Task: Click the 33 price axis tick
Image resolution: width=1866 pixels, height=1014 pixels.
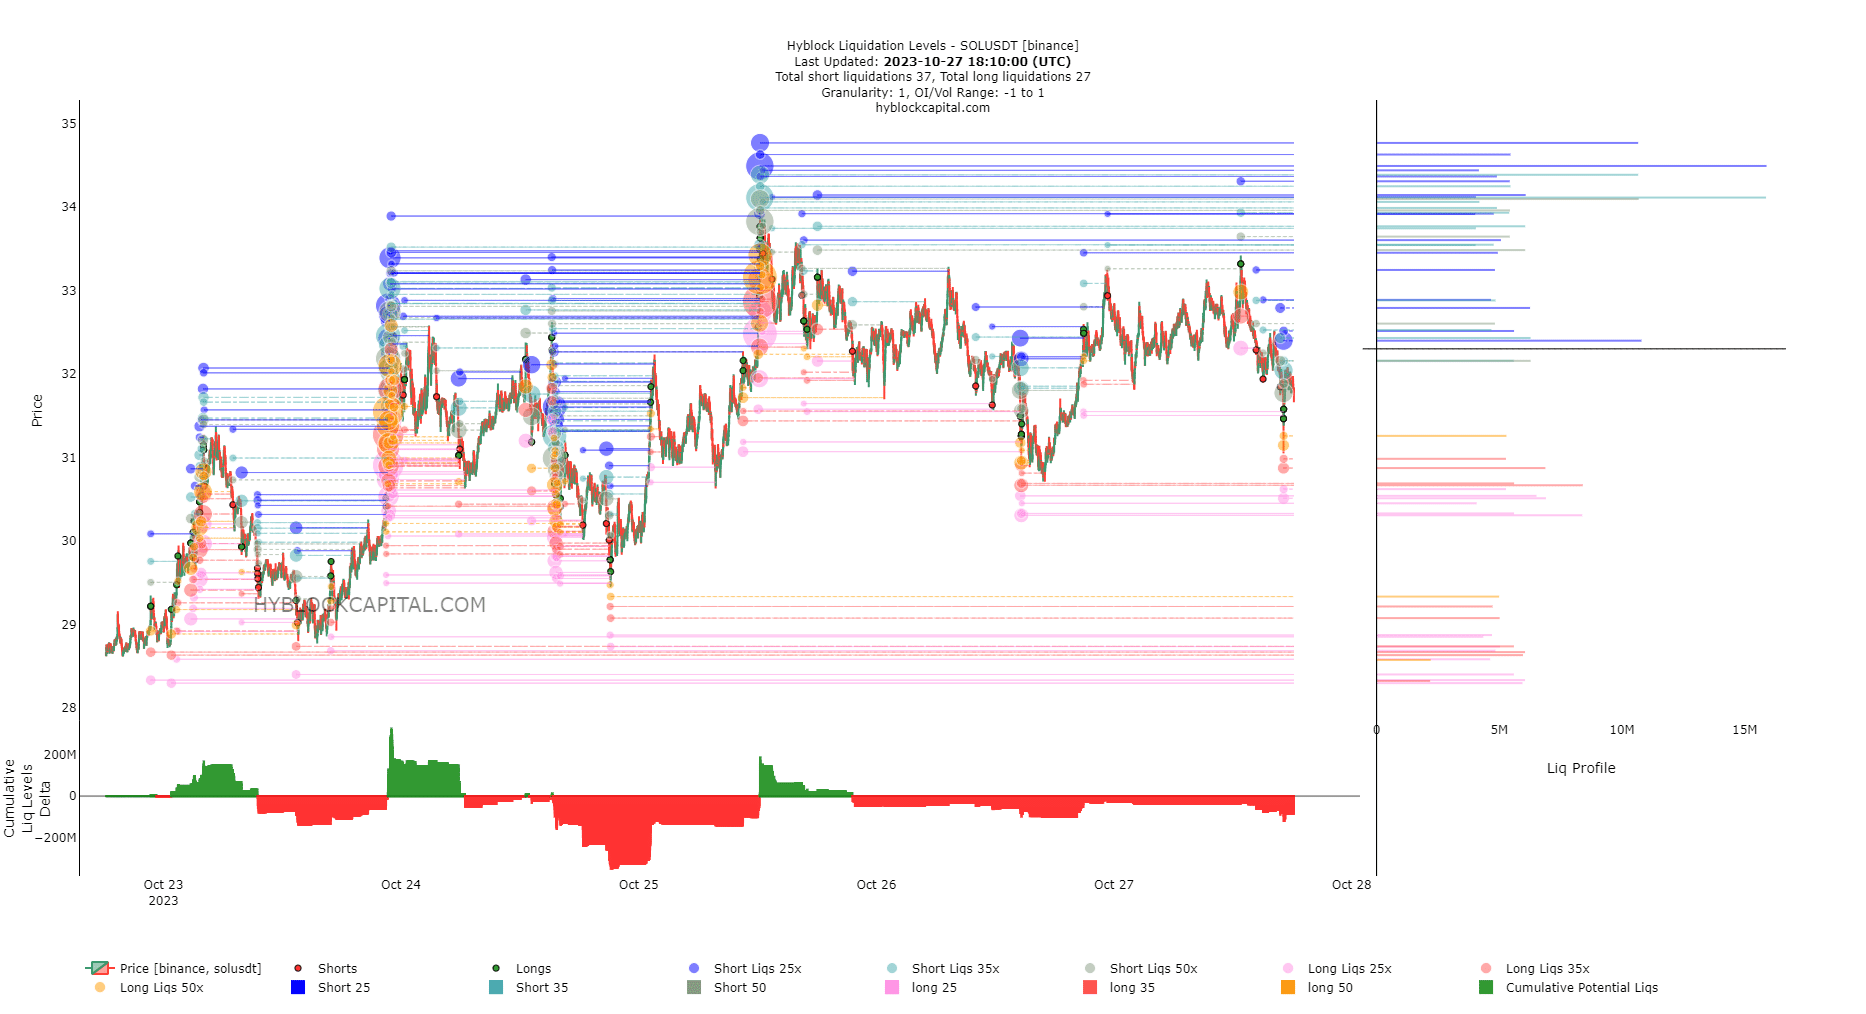Action: pos(69,291)
